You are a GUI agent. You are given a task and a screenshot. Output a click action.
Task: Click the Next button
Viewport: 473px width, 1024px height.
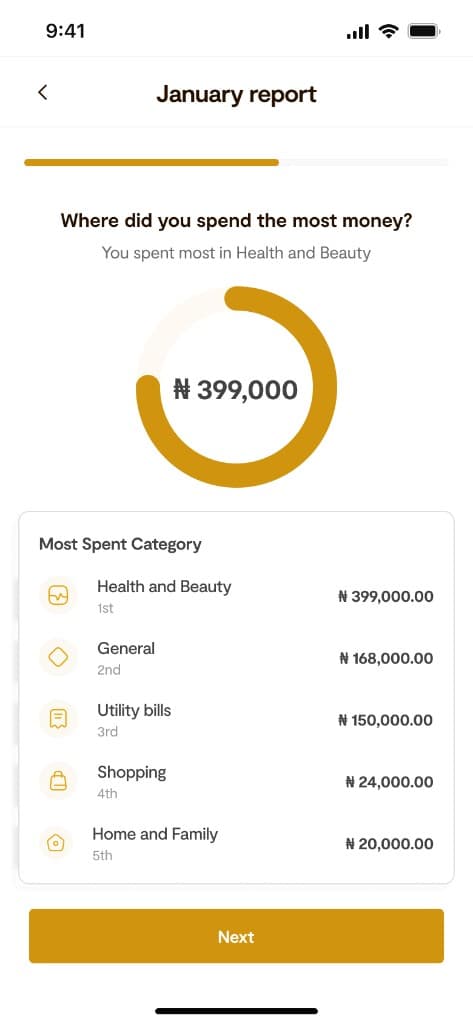coord(236,936)
